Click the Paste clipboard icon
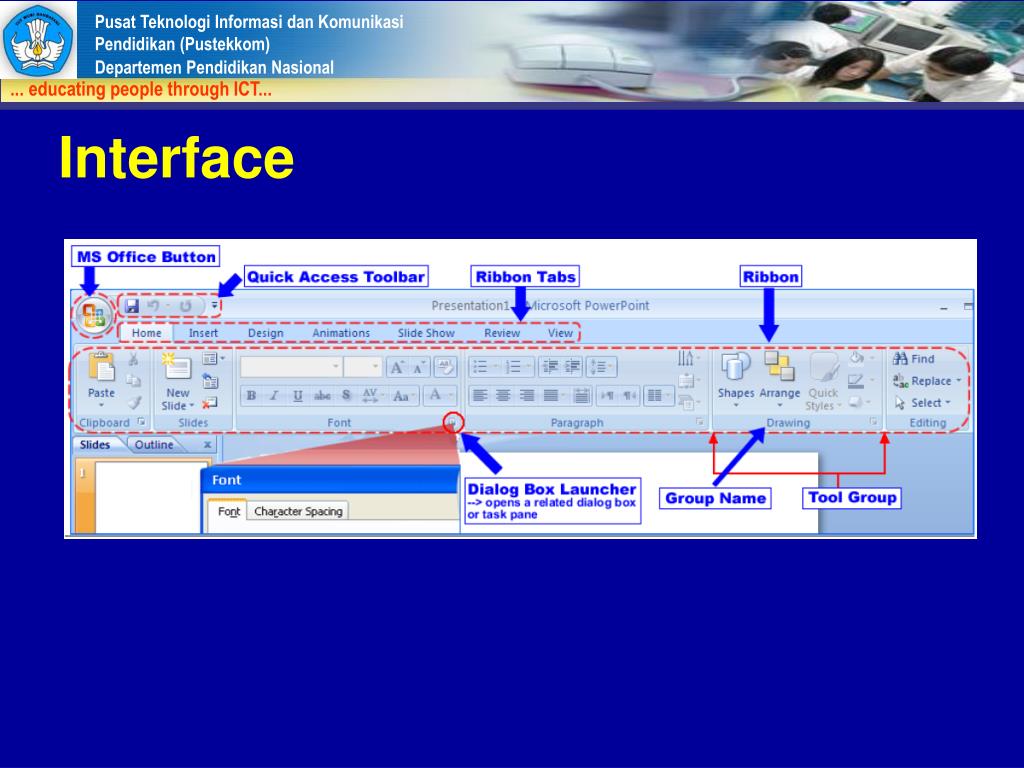 (101, 368)
